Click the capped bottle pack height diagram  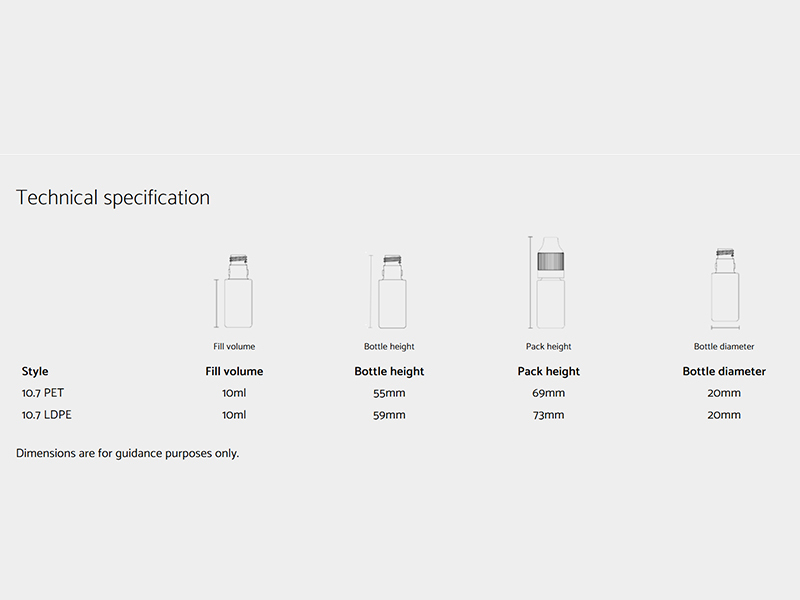click(549, 283)
